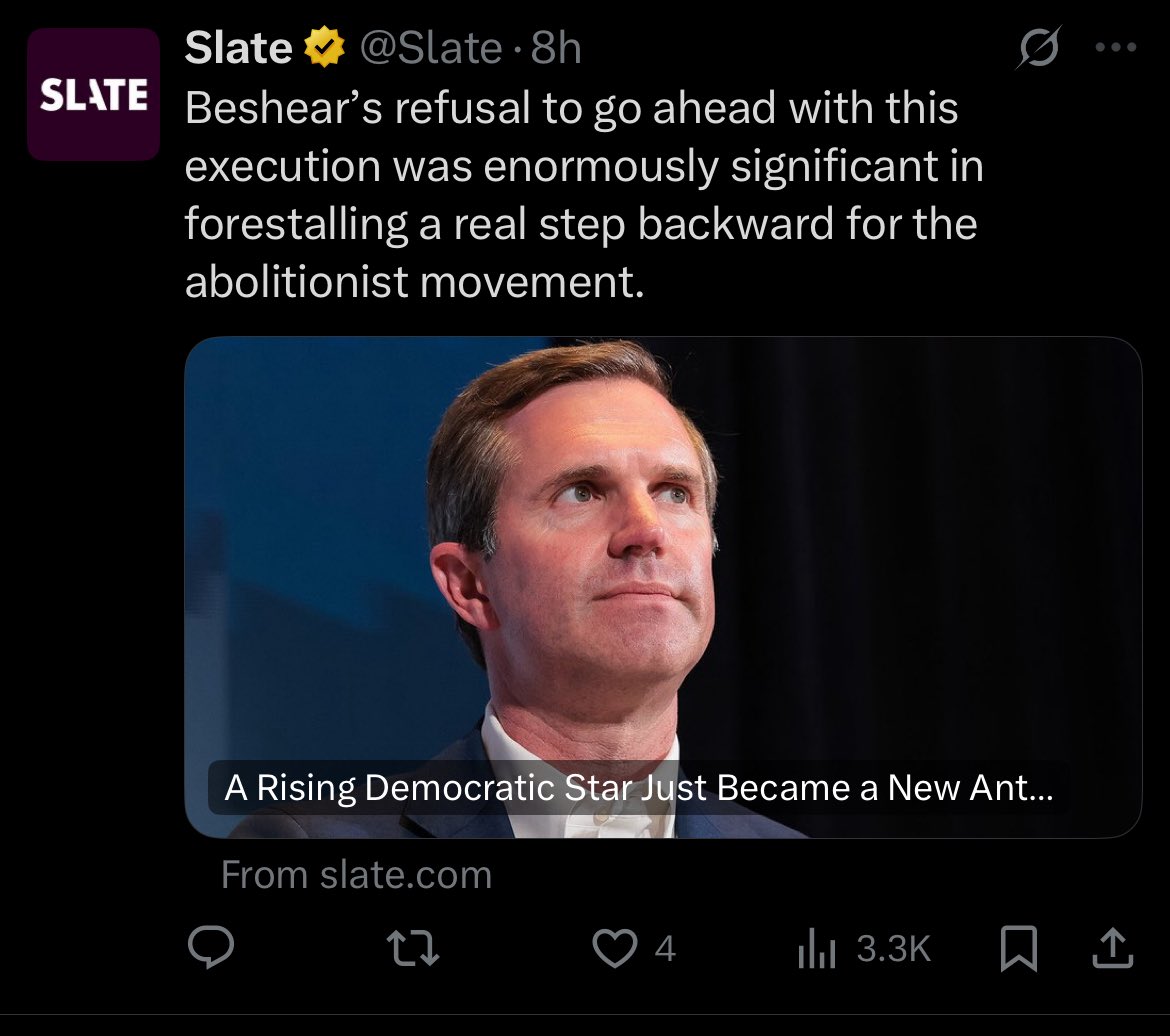Bookmark this Slate post

1019,948
